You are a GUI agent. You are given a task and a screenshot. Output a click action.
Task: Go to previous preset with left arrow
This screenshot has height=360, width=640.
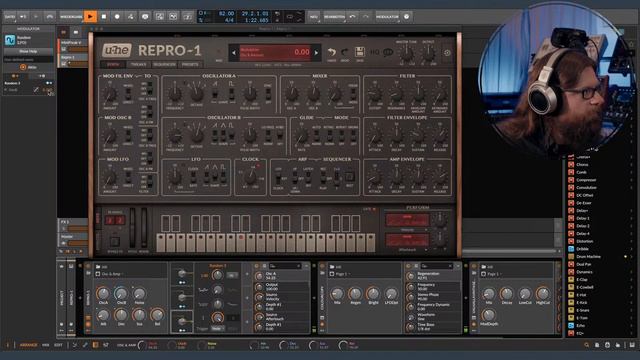tap(233, 53)
